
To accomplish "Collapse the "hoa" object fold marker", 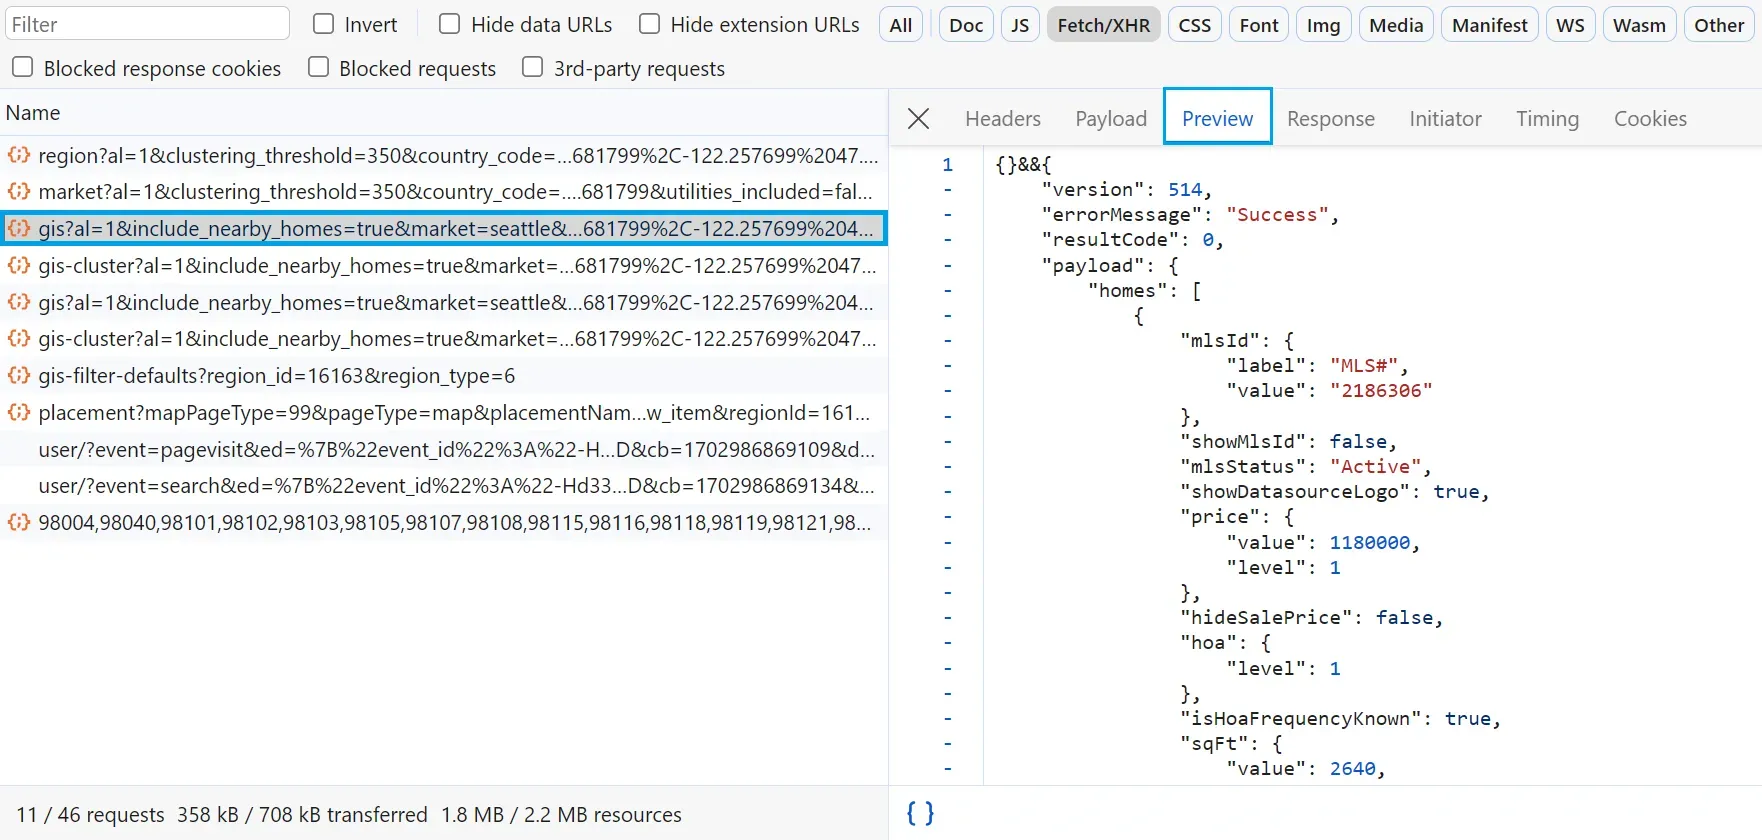I will coord(947,643).
